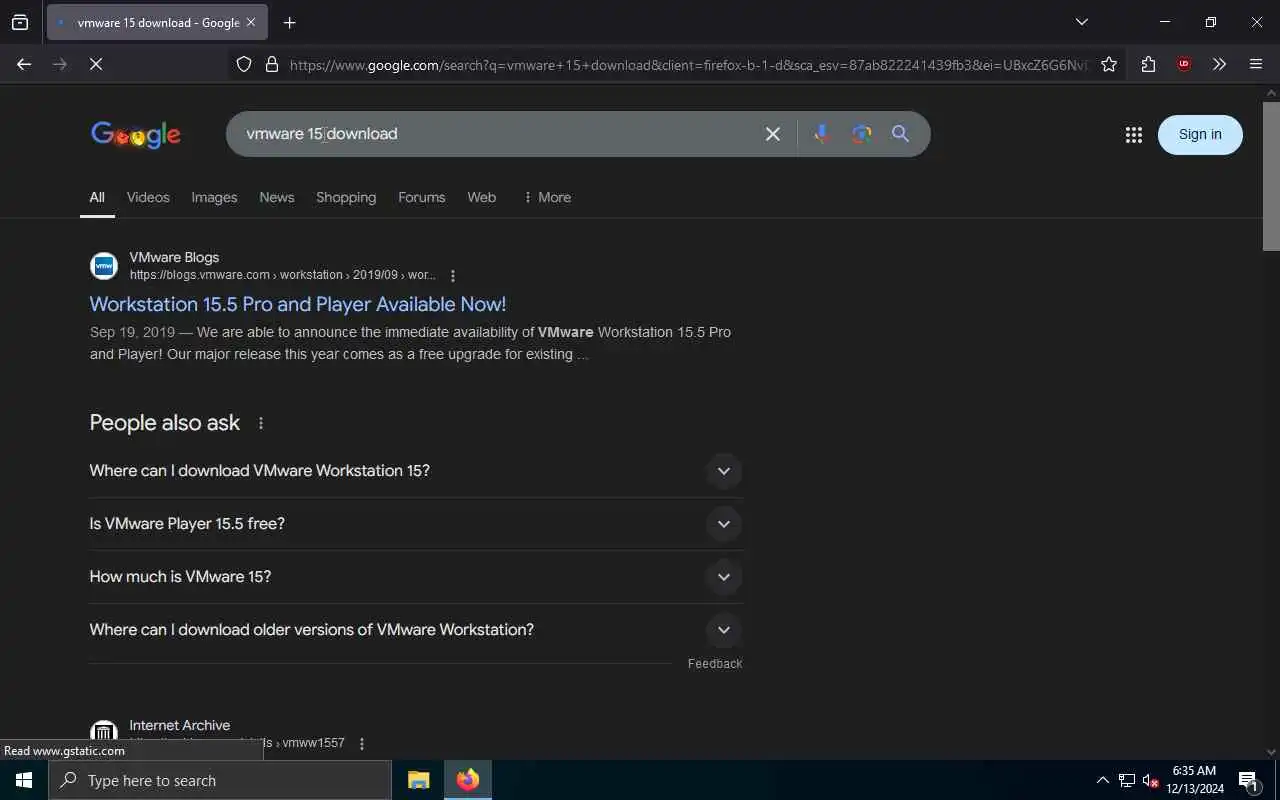Go back one page
The height and width of the screenshot is (800, 1280).
point(24,64)
